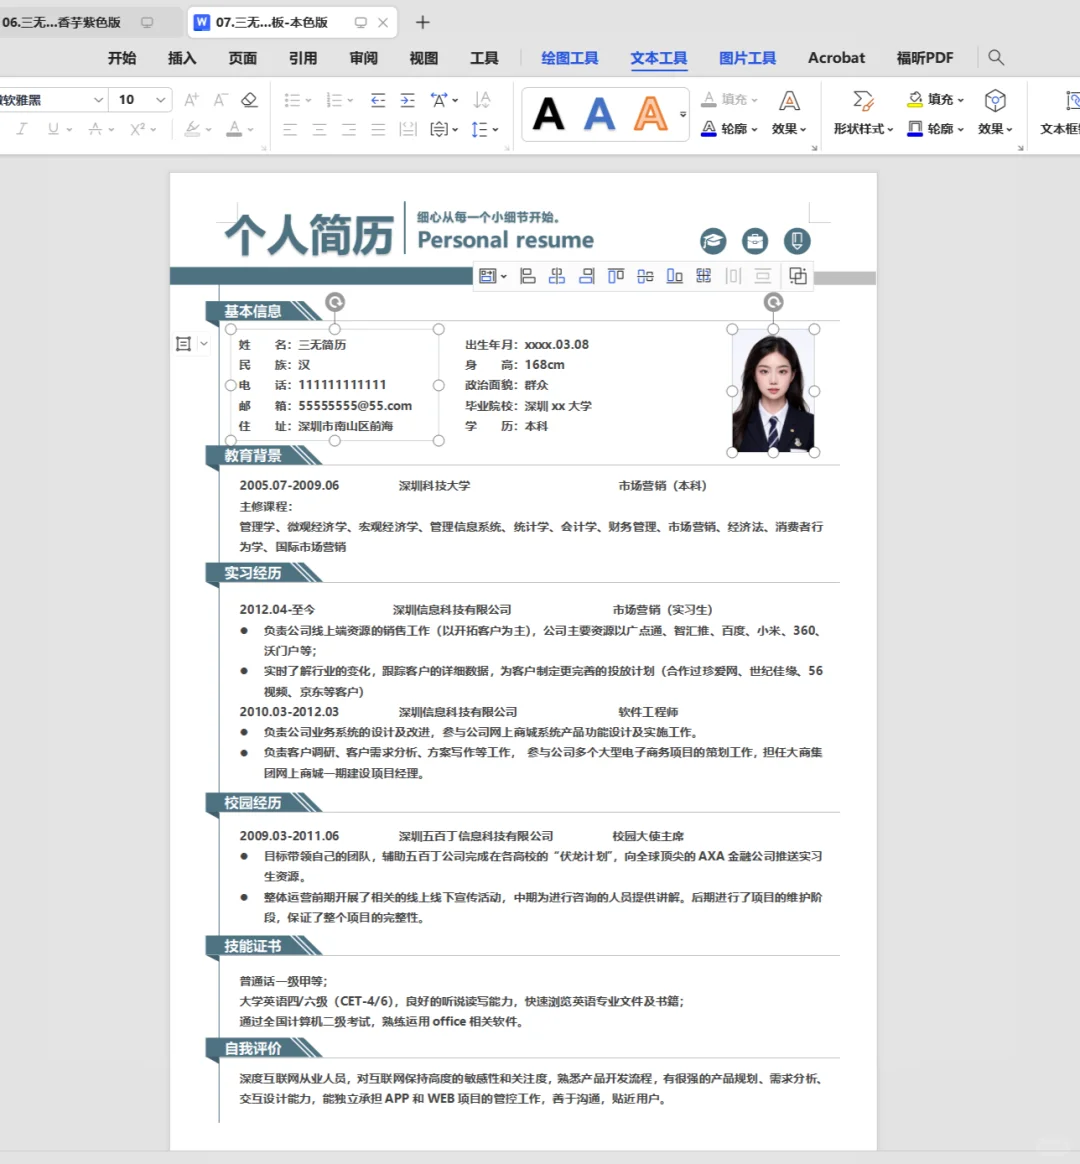
Task: Open a new document tab with plus
Action: [x=422, y=22]
